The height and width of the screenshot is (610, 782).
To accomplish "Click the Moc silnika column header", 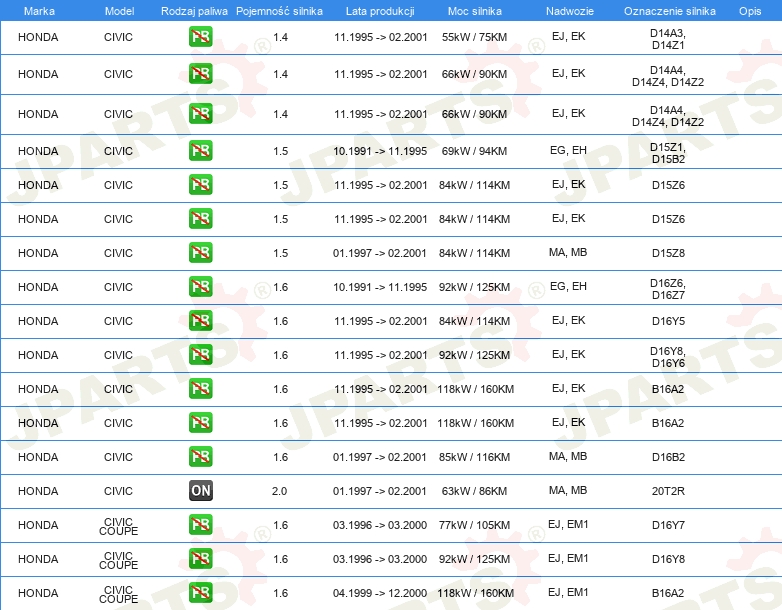I will pyautogui.click(x=475, y=11).
